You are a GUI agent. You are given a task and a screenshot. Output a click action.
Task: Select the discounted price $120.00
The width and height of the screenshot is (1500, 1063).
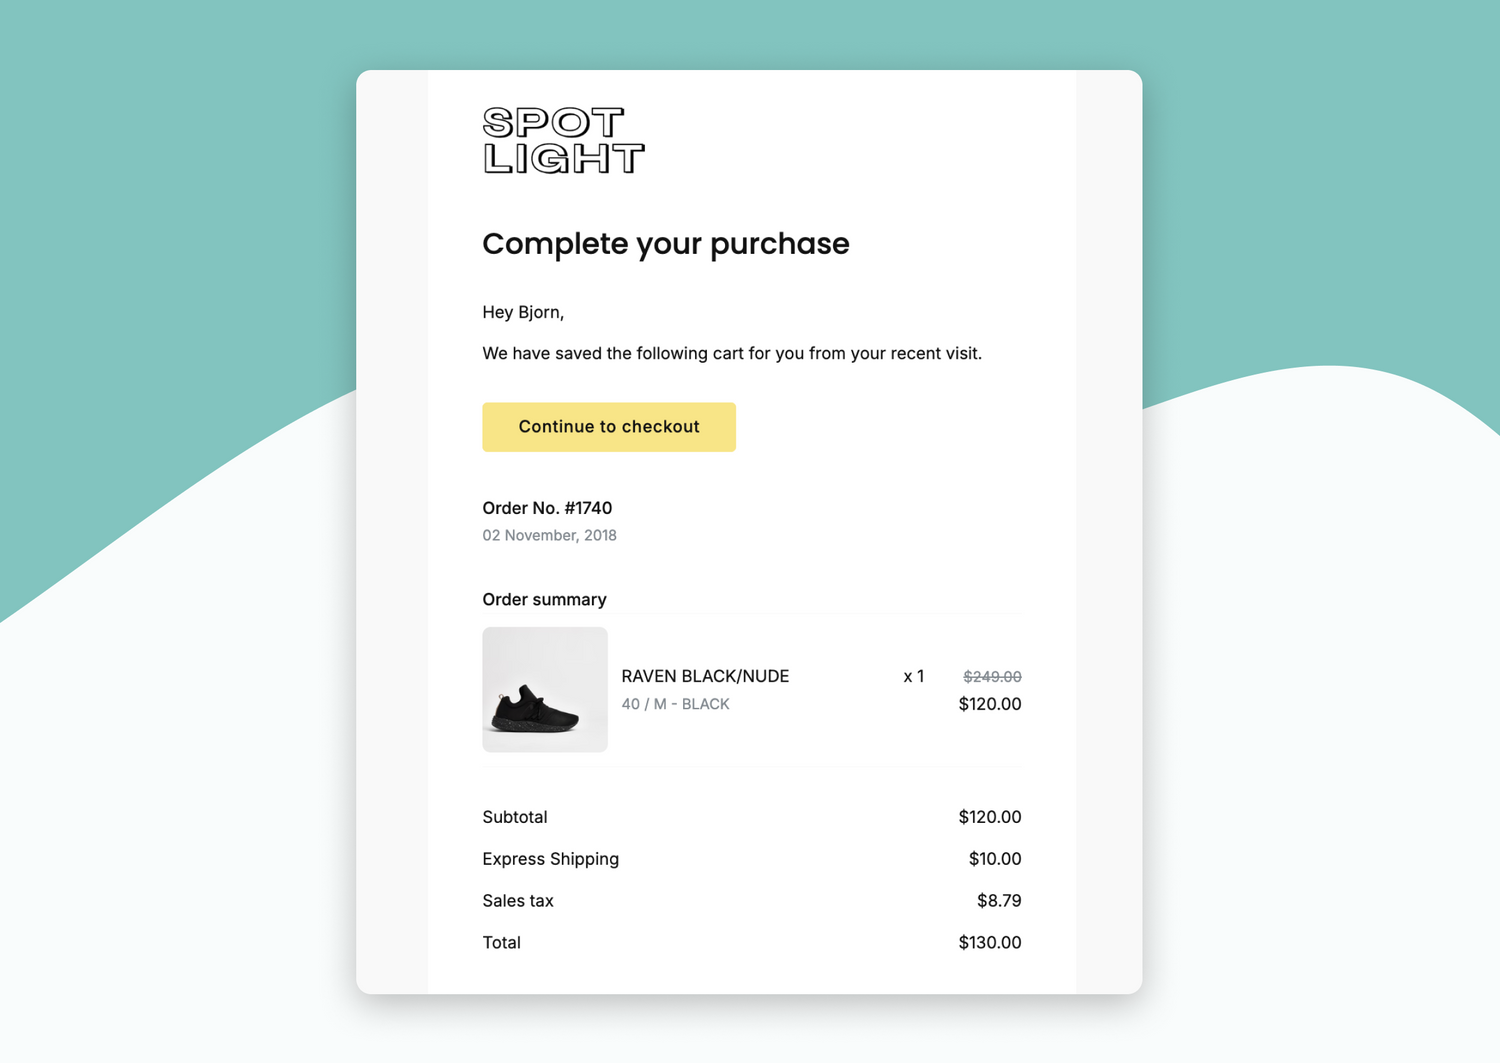coord(990,704)
